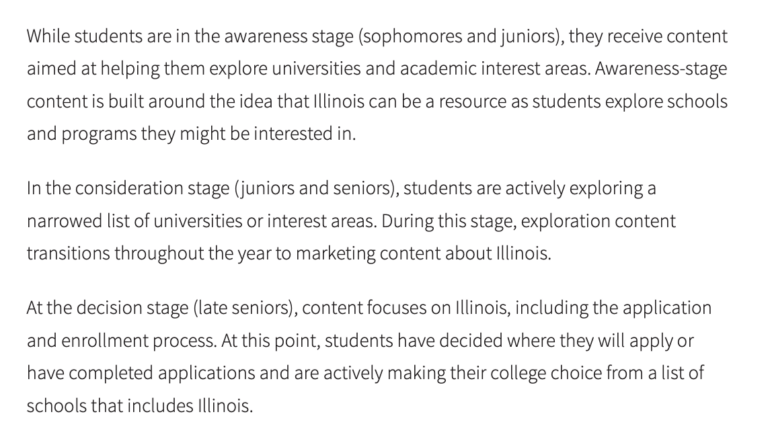768x445 pixels.
Task: Click the word "While" starting the first paragraph
Action: (x=46, y=37)
